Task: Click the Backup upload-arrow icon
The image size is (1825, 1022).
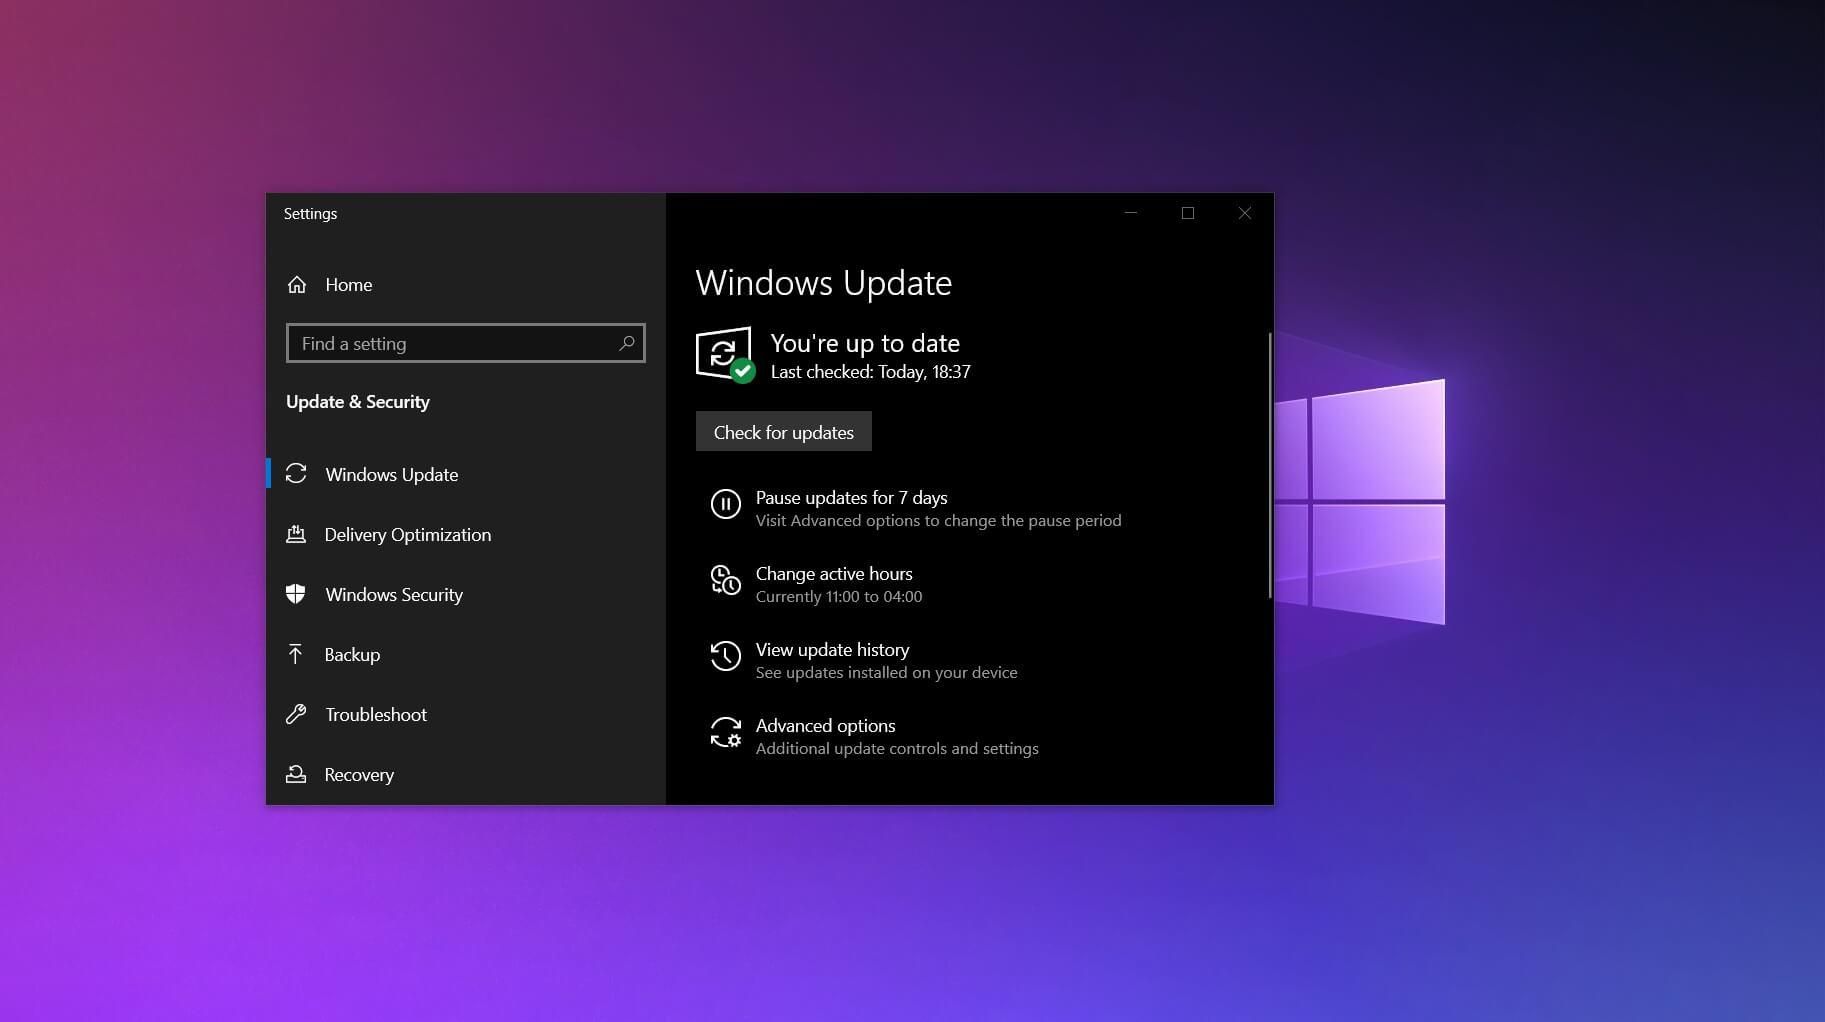Action: pyautogui.click(x=296, y=654)
